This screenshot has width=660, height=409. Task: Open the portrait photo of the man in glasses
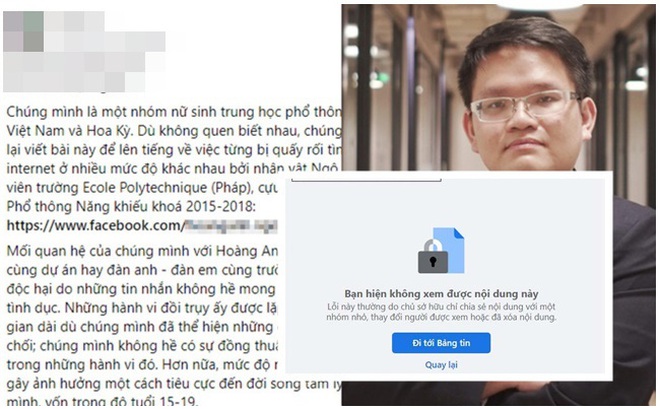click(x=498, y=88)
